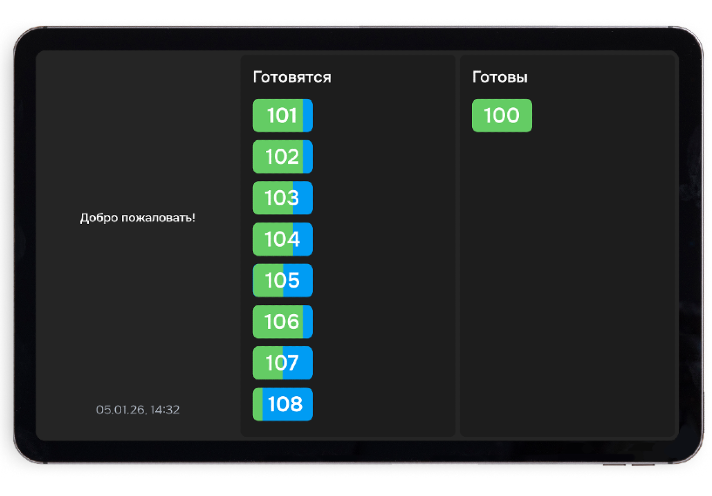Tap the order 104 badge
712x496 pixels.
click(x=282, y=239)
